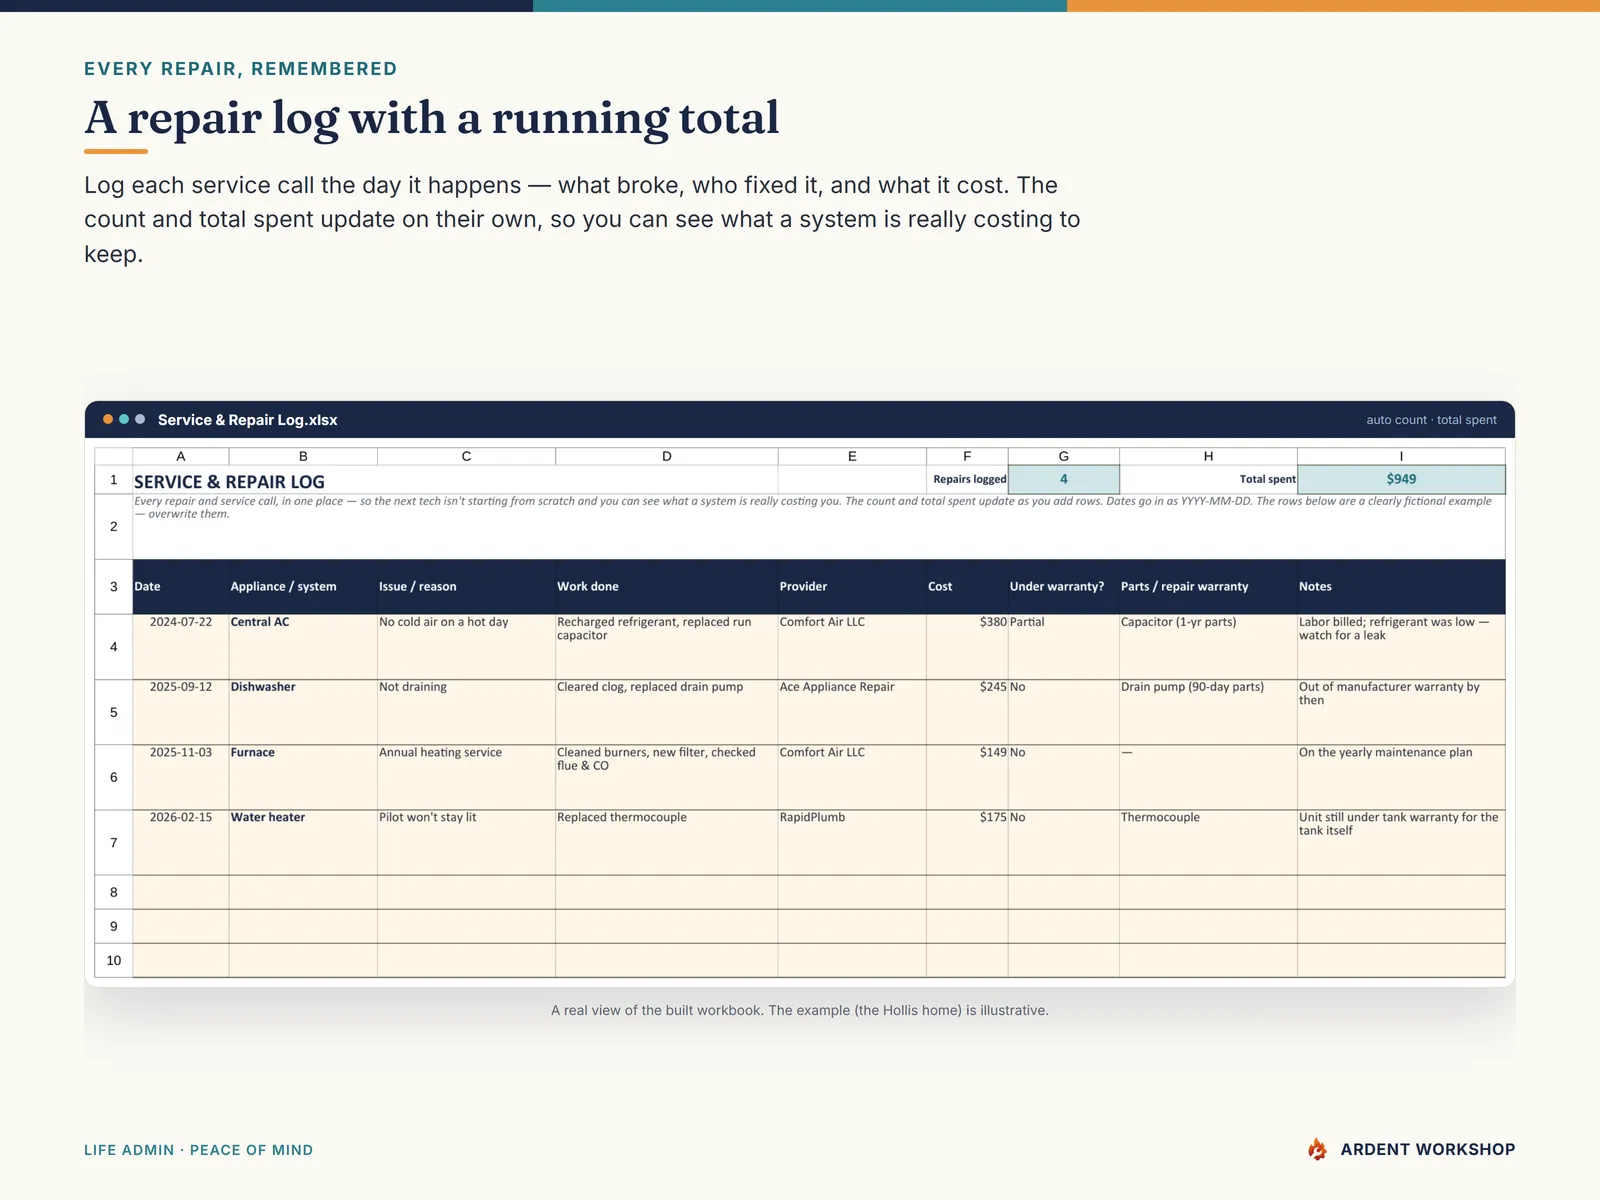The image size is (1600, 1200).
Task: Click the Partial warranty cell
Action: 1064,647
